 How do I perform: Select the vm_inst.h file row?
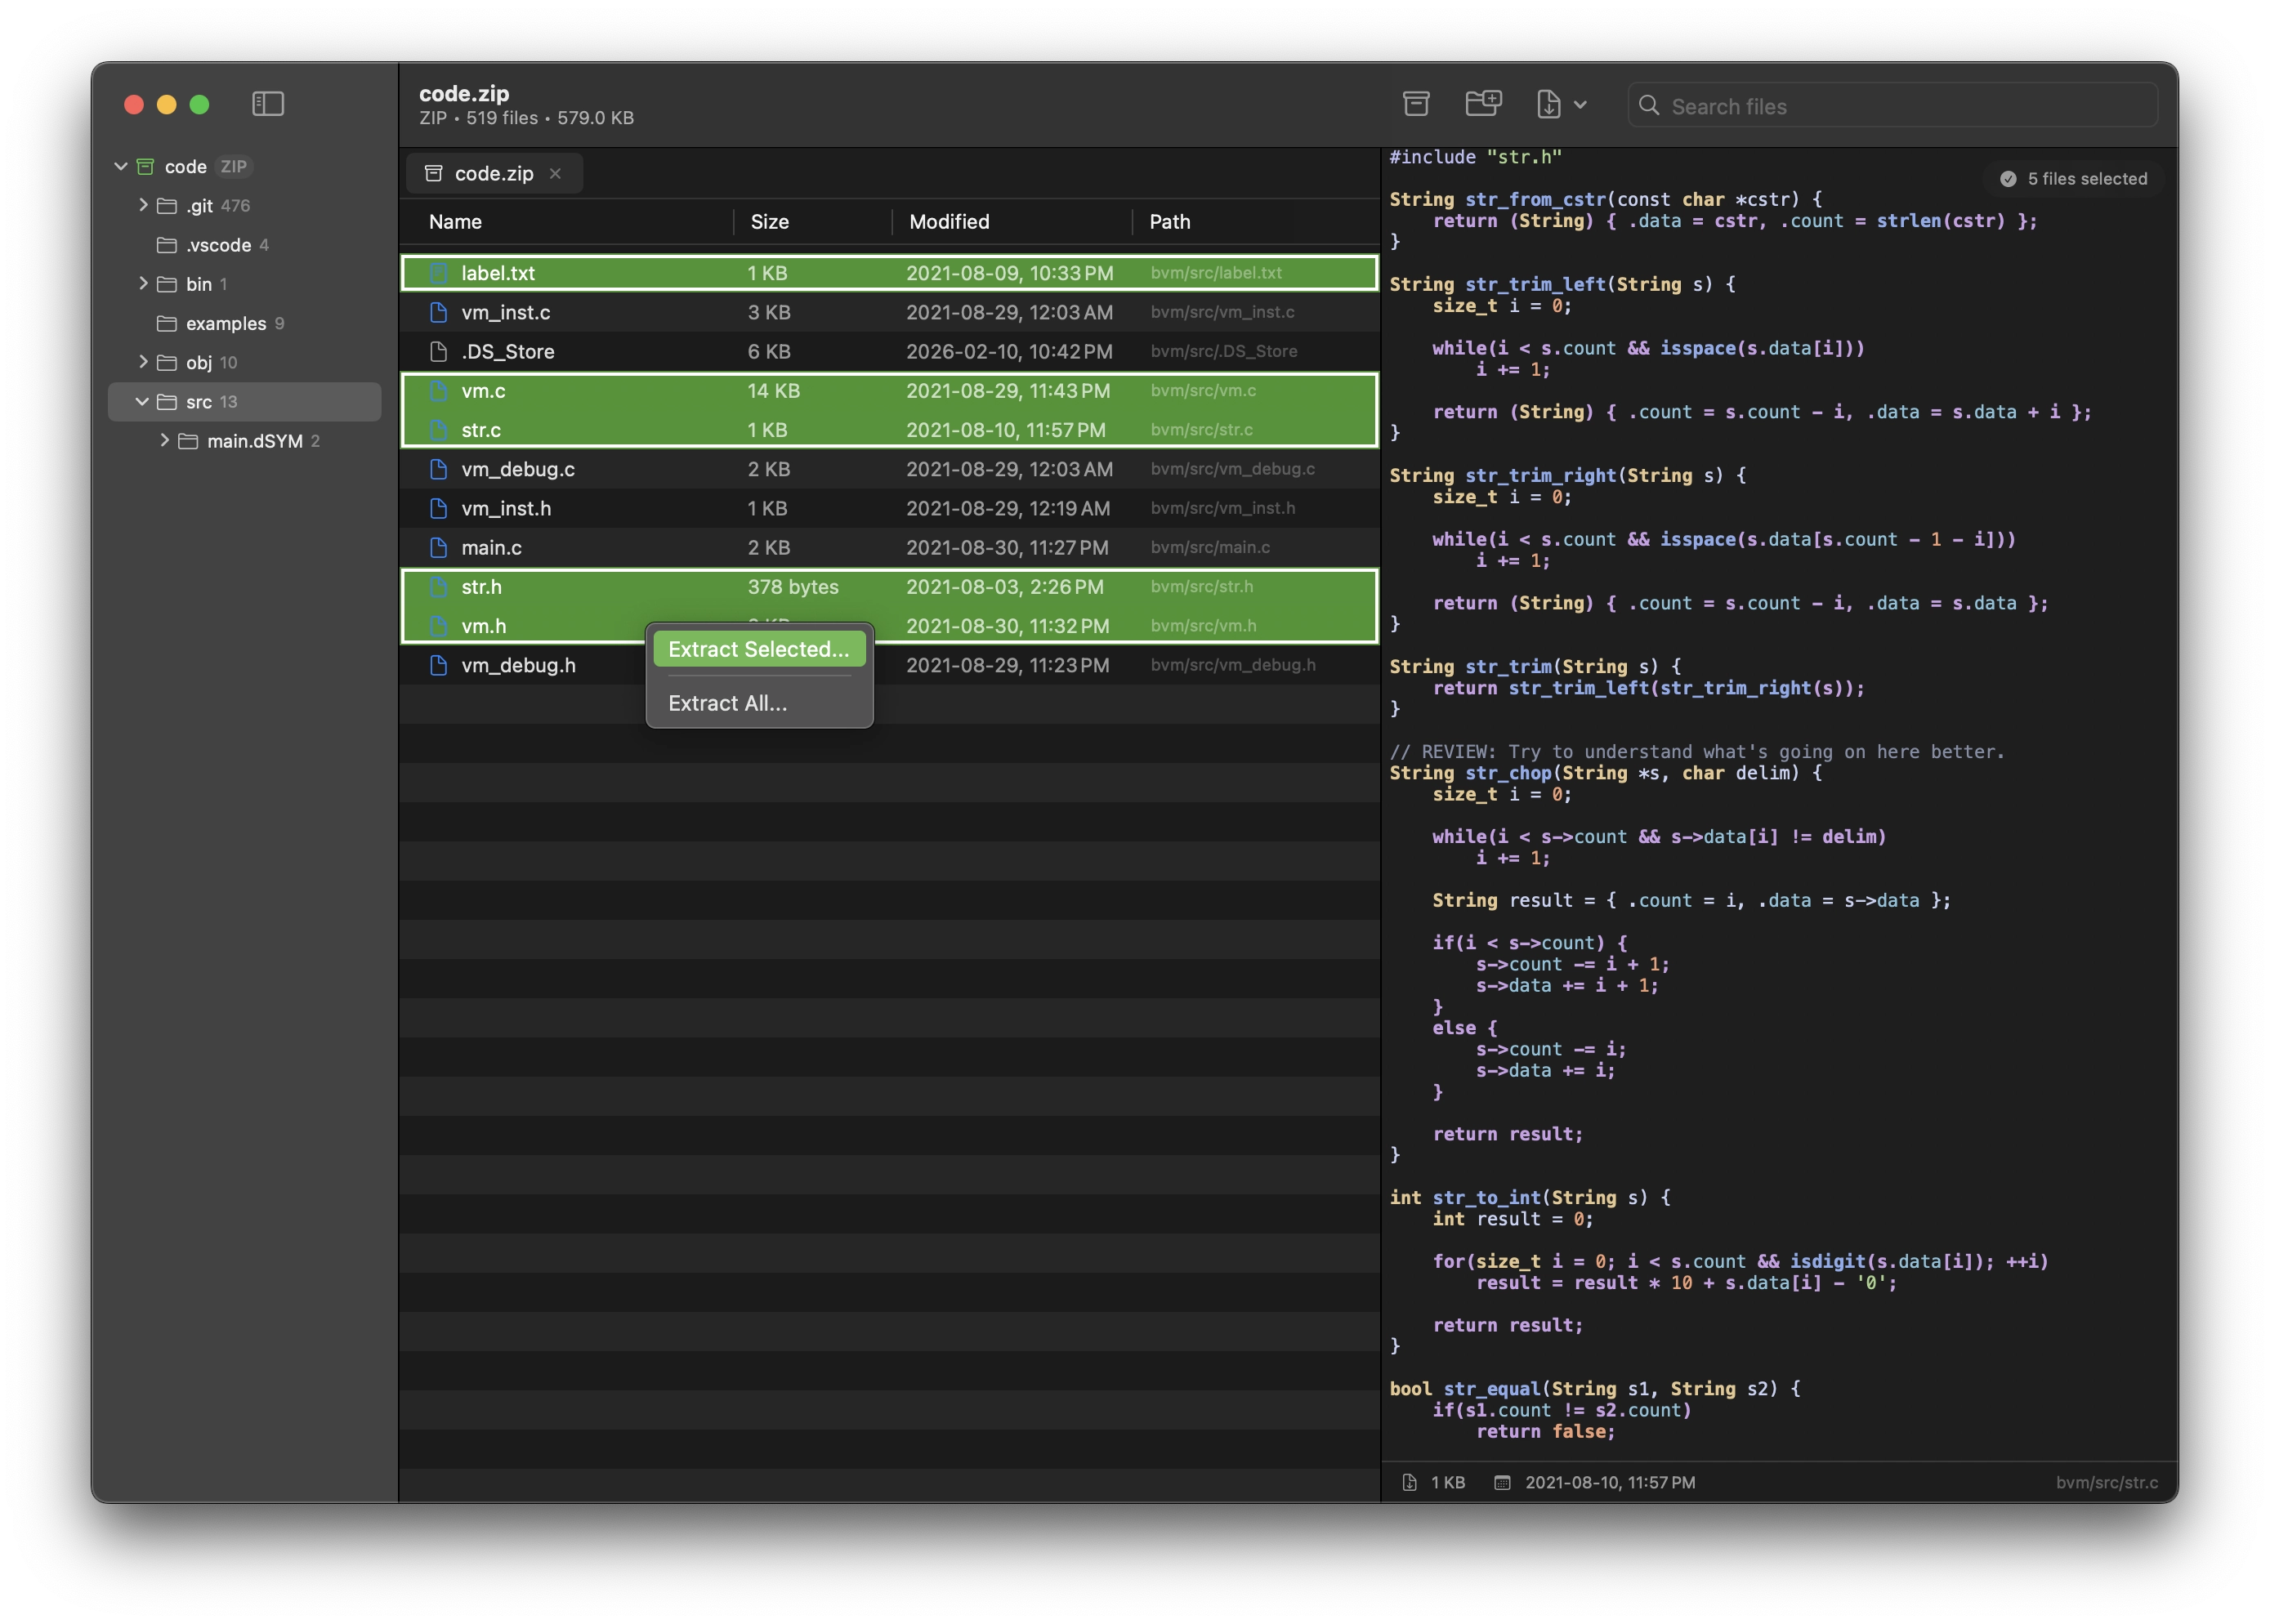pyautogui.click(x=889, y=508)
